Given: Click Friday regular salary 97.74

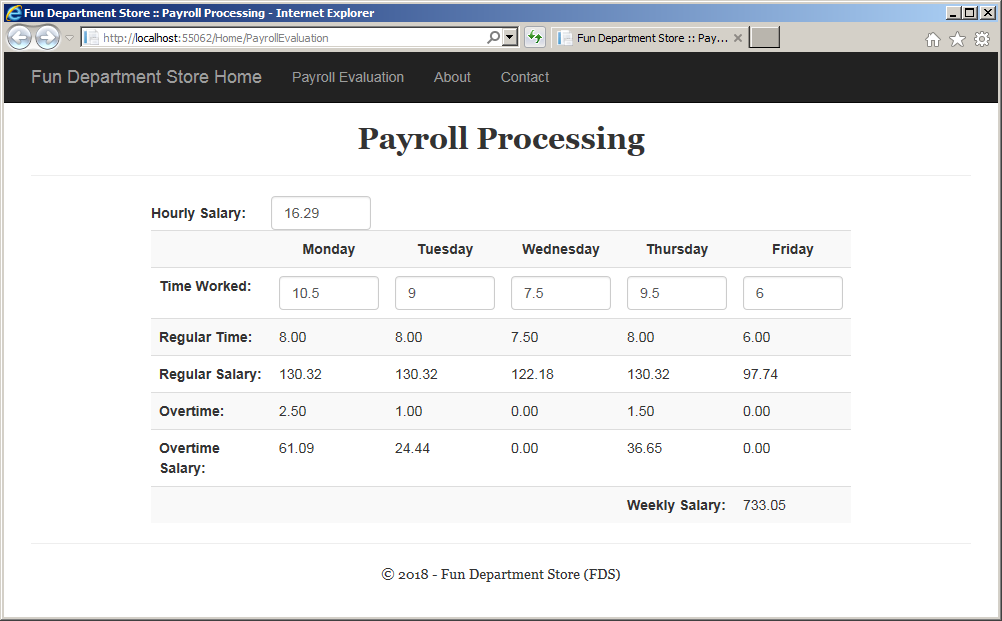Looking at the screenshot, I should 760,374.
